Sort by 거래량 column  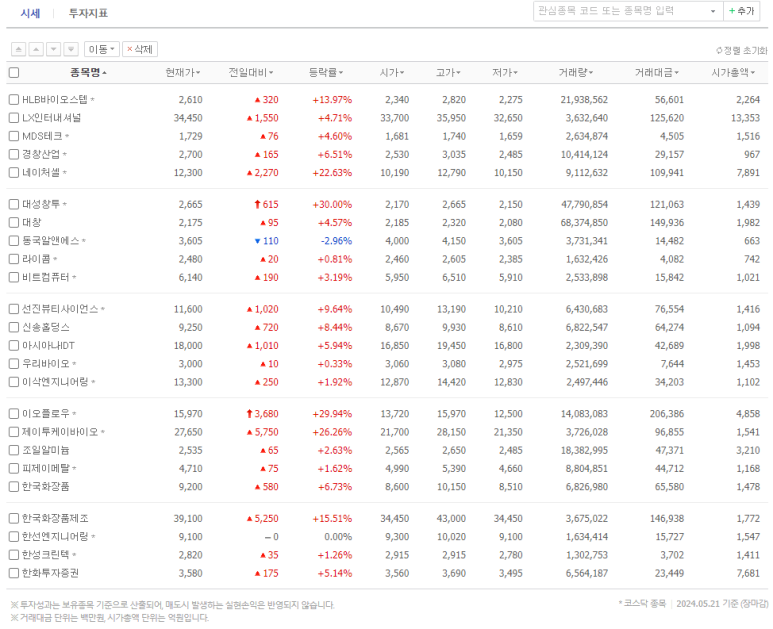tap(576, 73)
